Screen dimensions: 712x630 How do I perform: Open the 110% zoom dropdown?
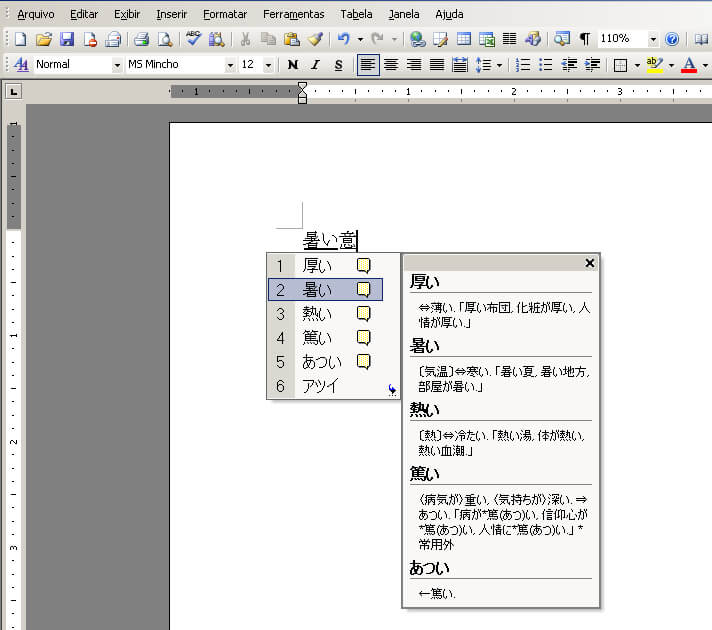(x=653, y=40)
